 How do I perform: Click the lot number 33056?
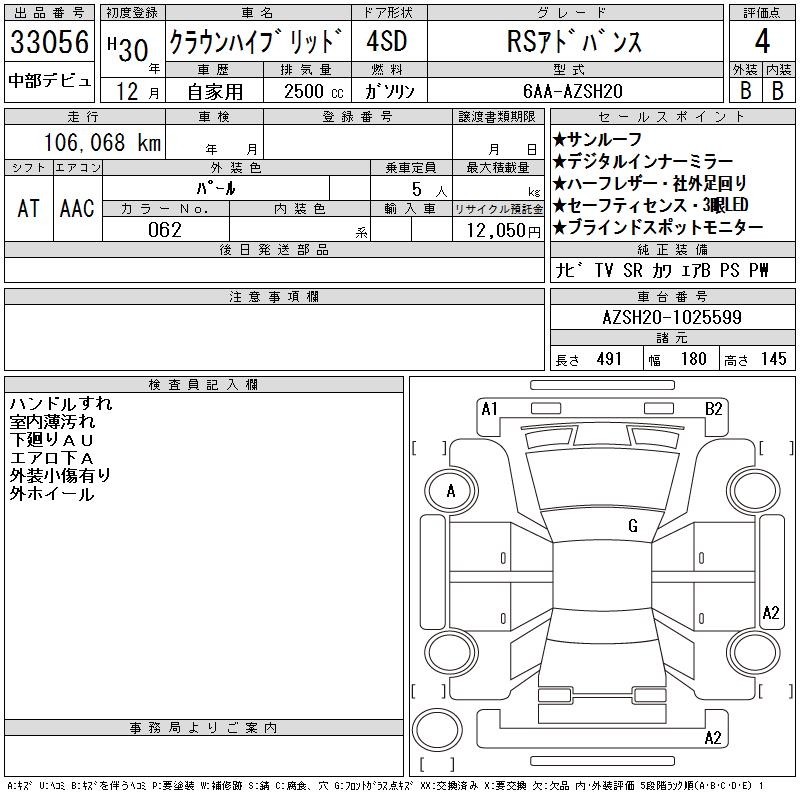click(49, 42)
